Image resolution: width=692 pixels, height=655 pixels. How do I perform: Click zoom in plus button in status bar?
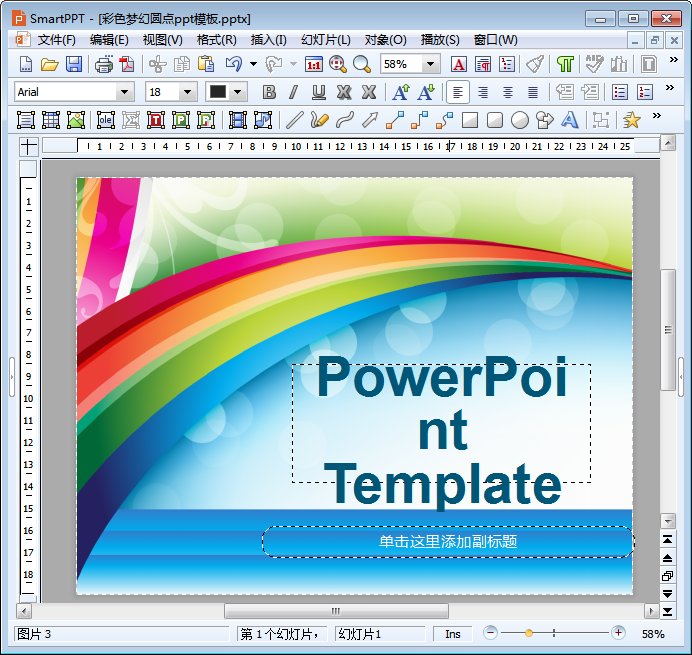point(618,633)
